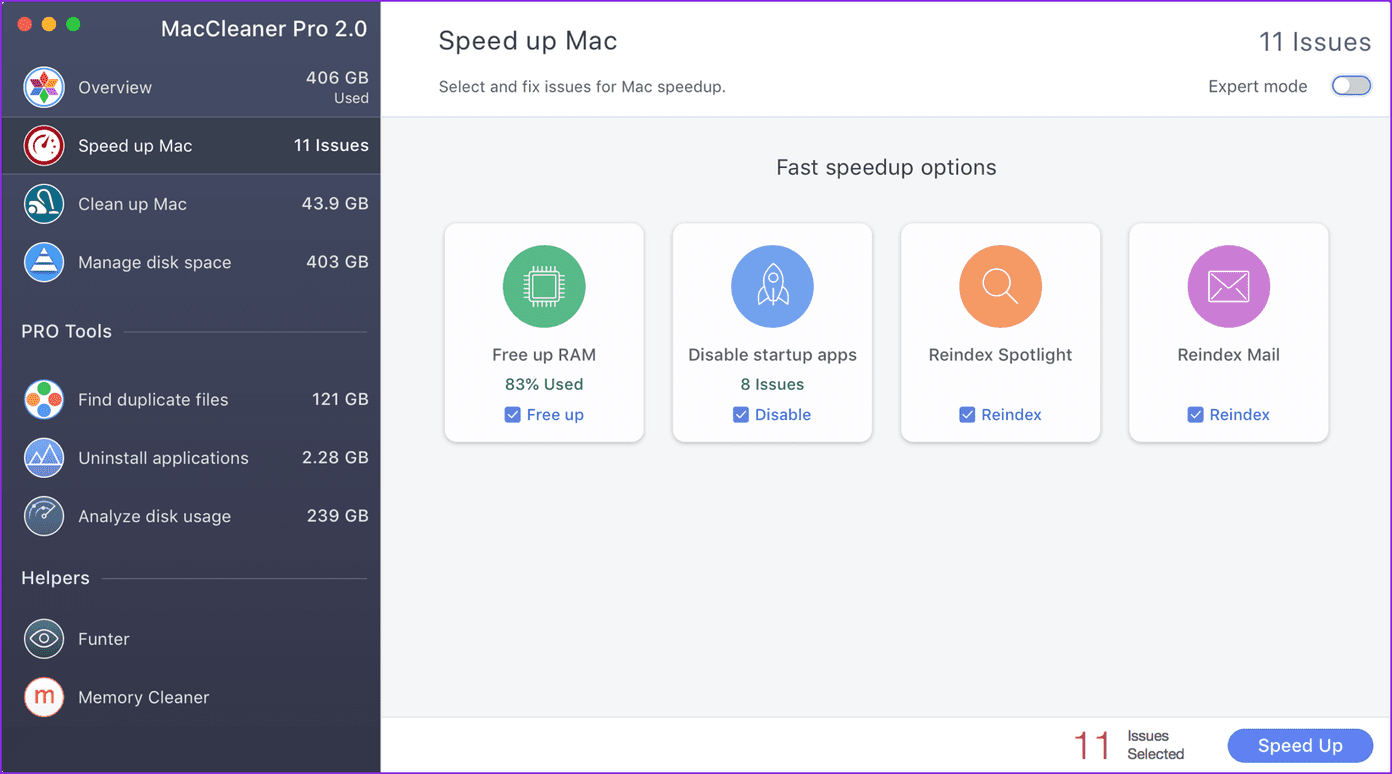Viewport: 1392px width, 774px height.
Task: Launch Funter helper label
Action: pos(104,639)
